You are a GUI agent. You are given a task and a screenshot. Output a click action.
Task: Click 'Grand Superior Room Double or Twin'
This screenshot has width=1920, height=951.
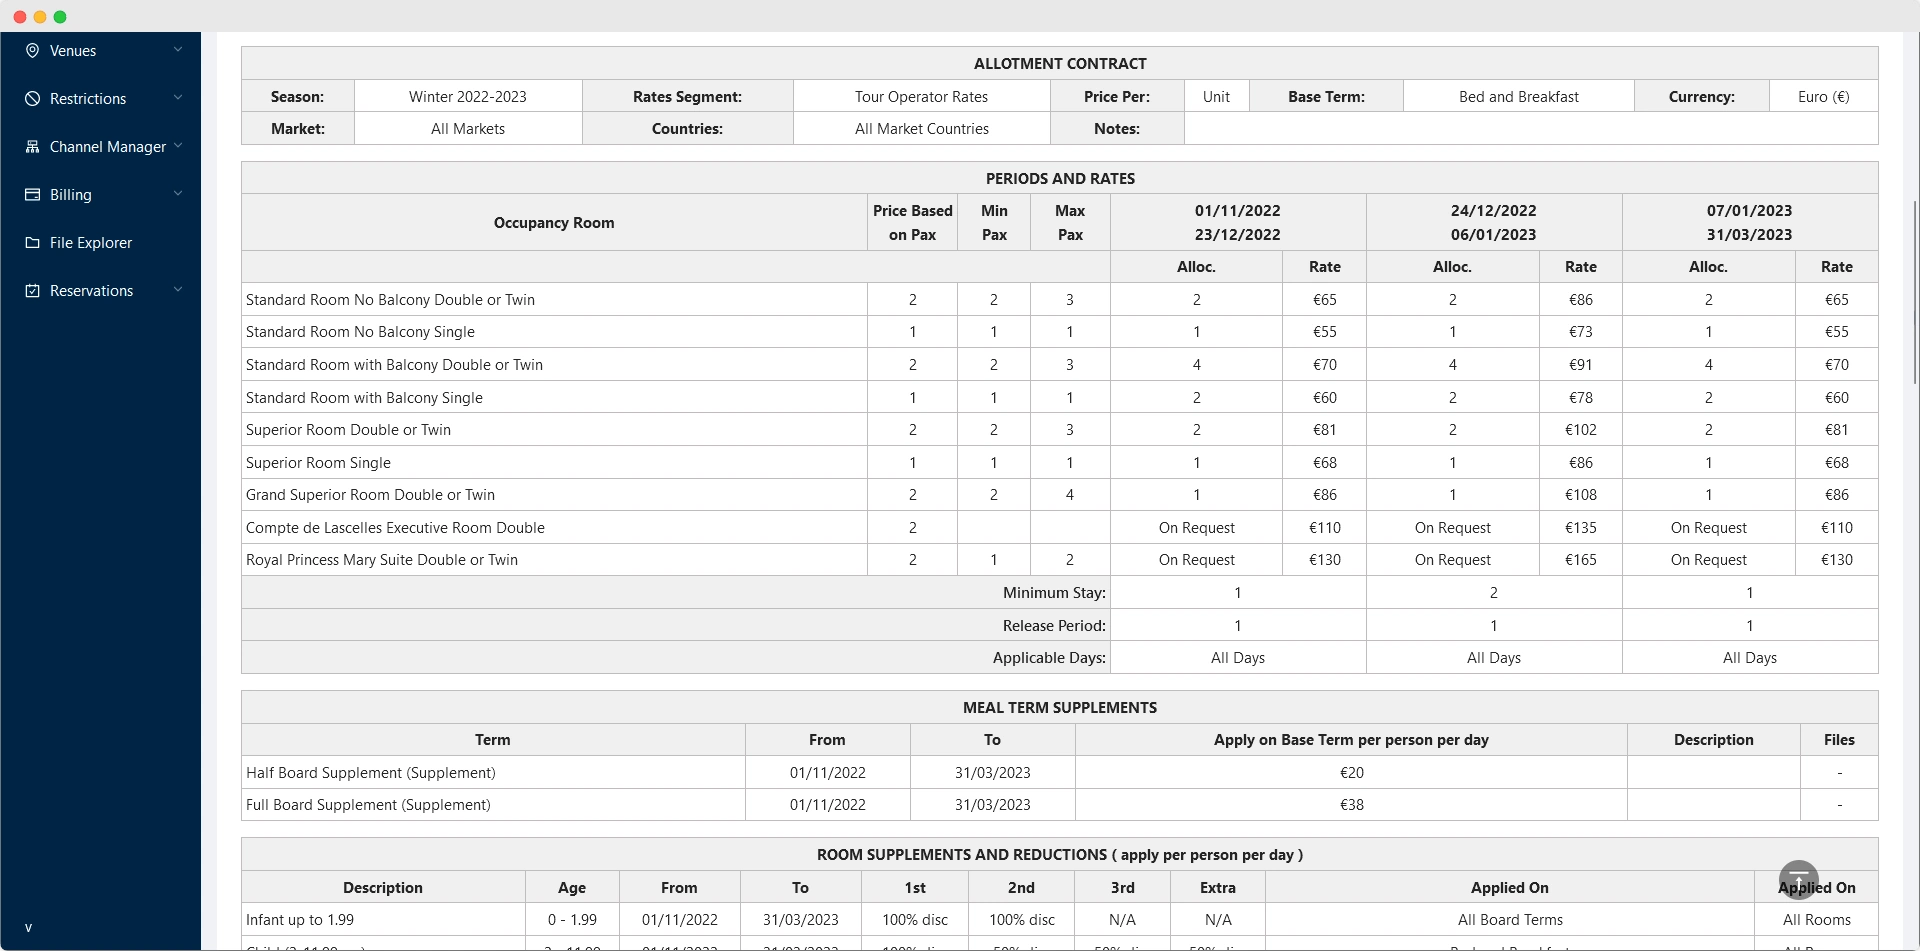coord(370,495)
